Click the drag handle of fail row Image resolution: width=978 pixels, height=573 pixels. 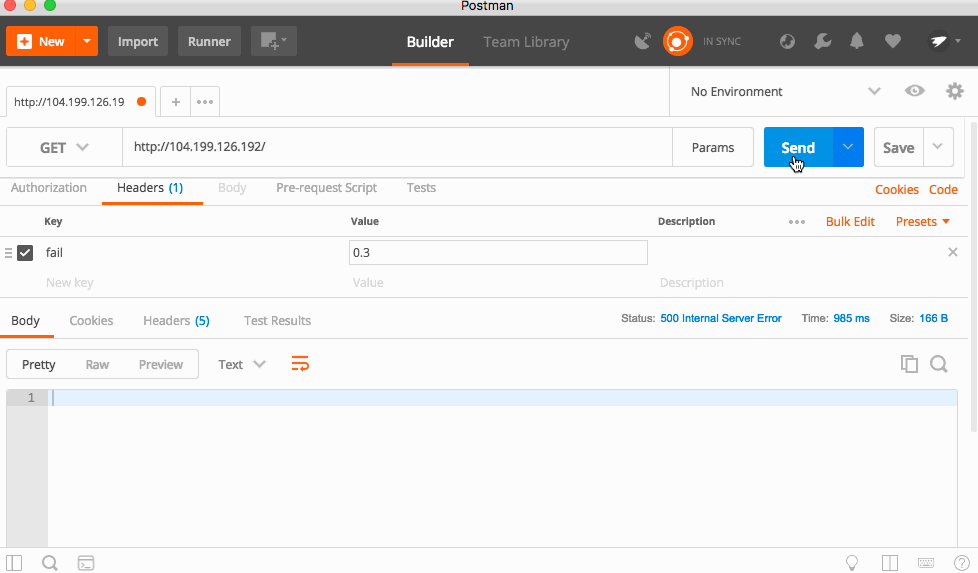click(8, 253)
